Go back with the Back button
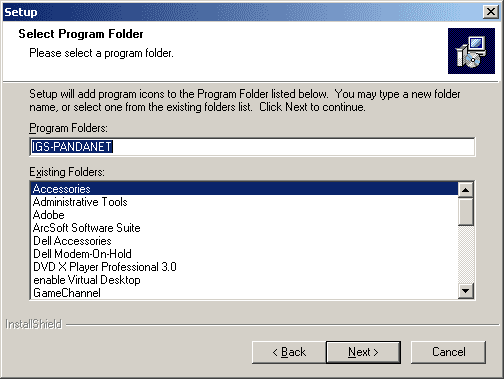The height and width of the screenshot is (379, 504). (289, 352)
